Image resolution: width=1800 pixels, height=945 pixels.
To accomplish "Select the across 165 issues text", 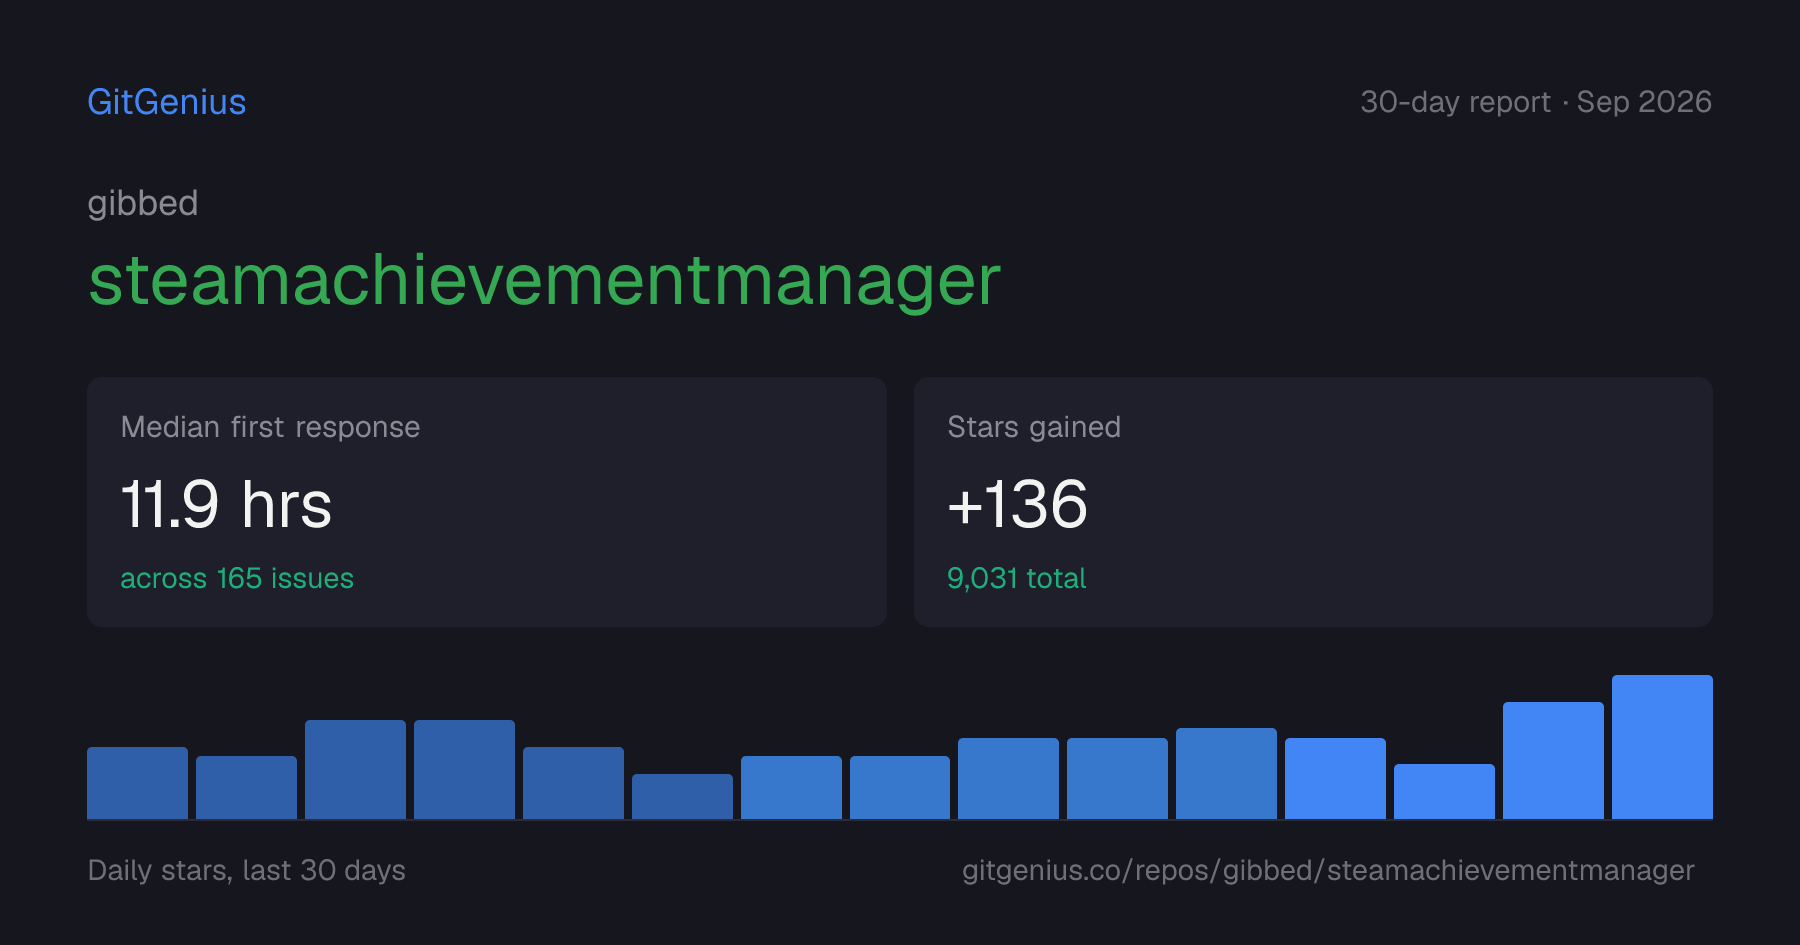I will 237,578.
